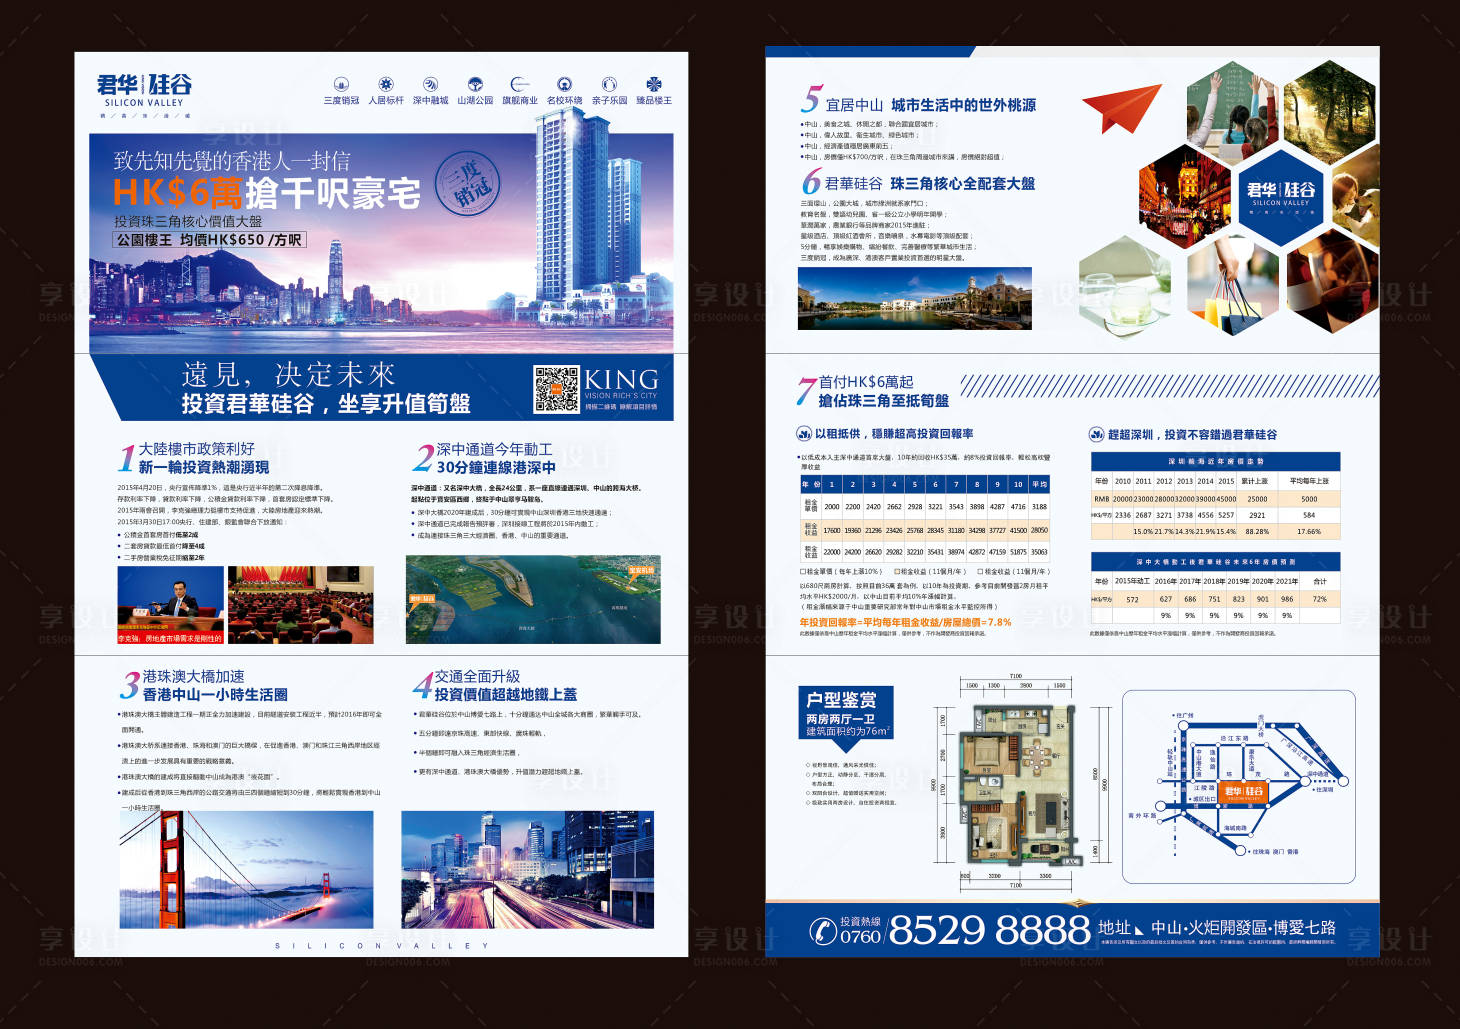Screen dimensions: 1460x1029
Task: Click the heading 投資價值超越地鐵上蓋
Action: coord(505,694)
